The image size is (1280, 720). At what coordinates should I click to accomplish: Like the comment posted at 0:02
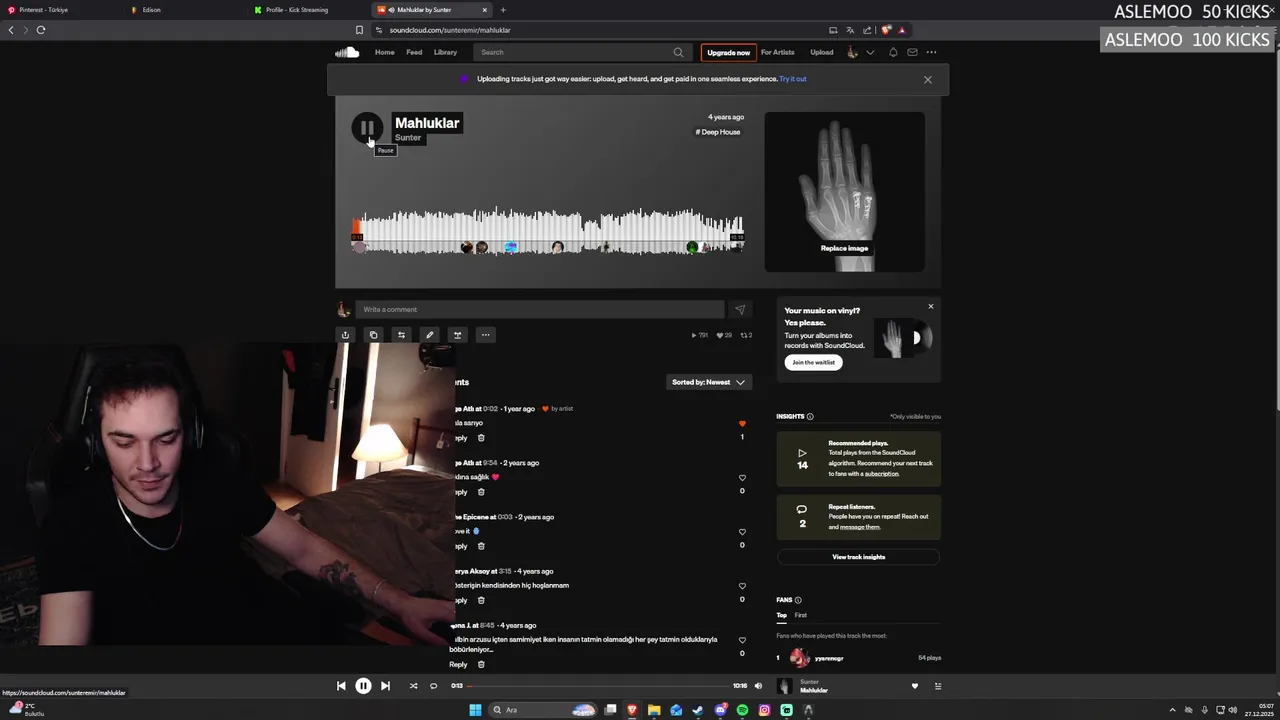pyautogui.click(x=742, y=424)
